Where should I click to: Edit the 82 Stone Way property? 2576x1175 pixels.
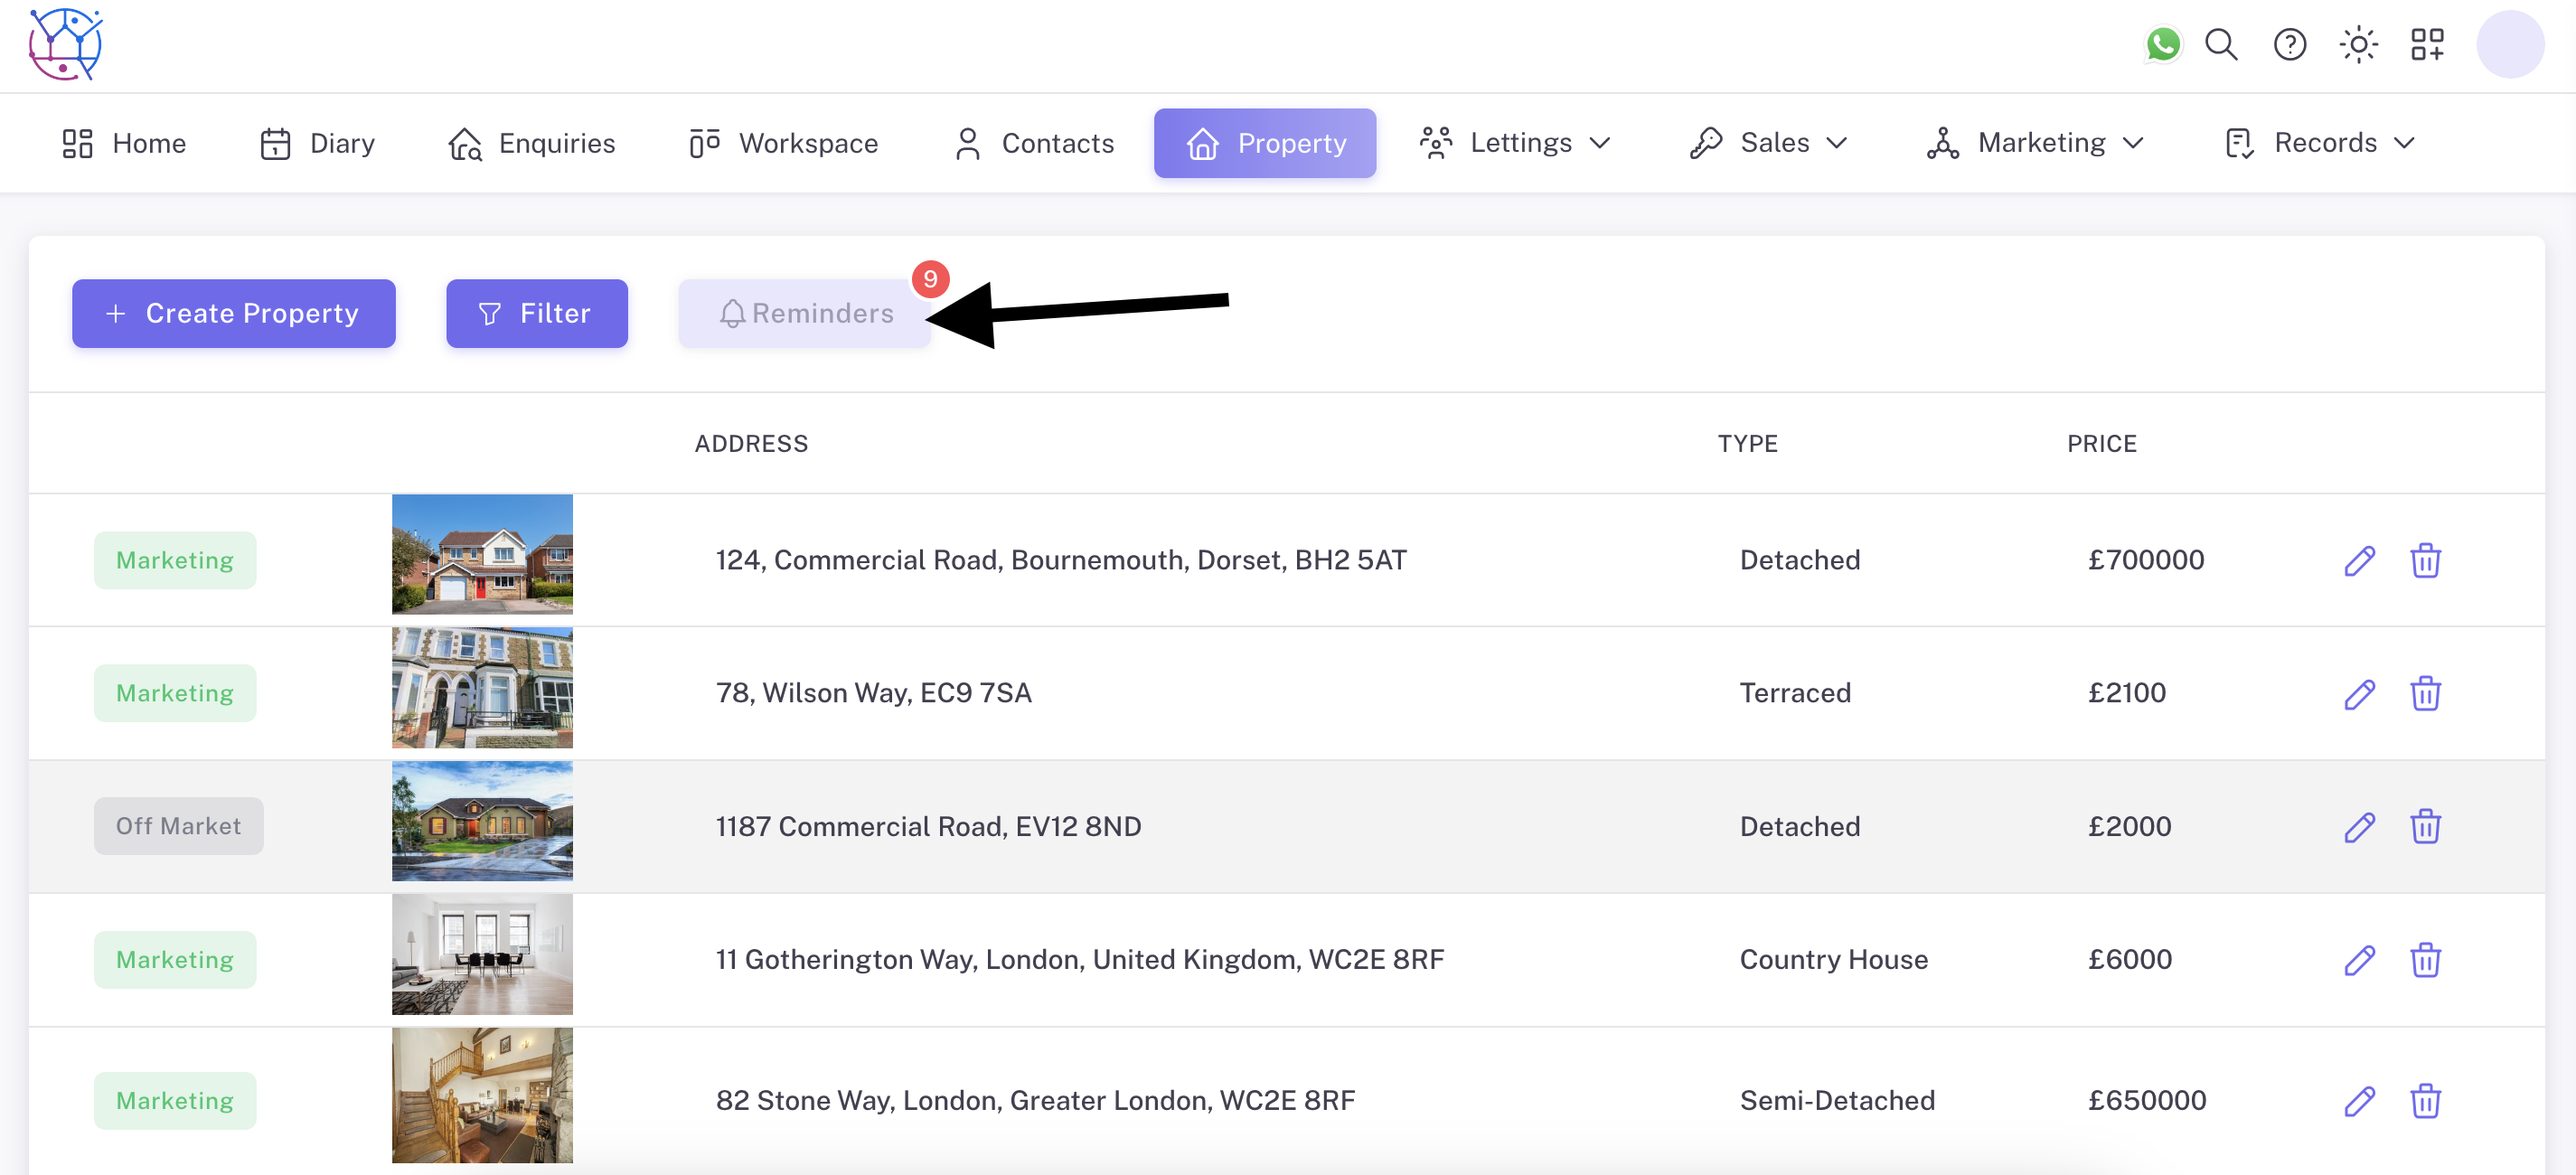2359,1101
